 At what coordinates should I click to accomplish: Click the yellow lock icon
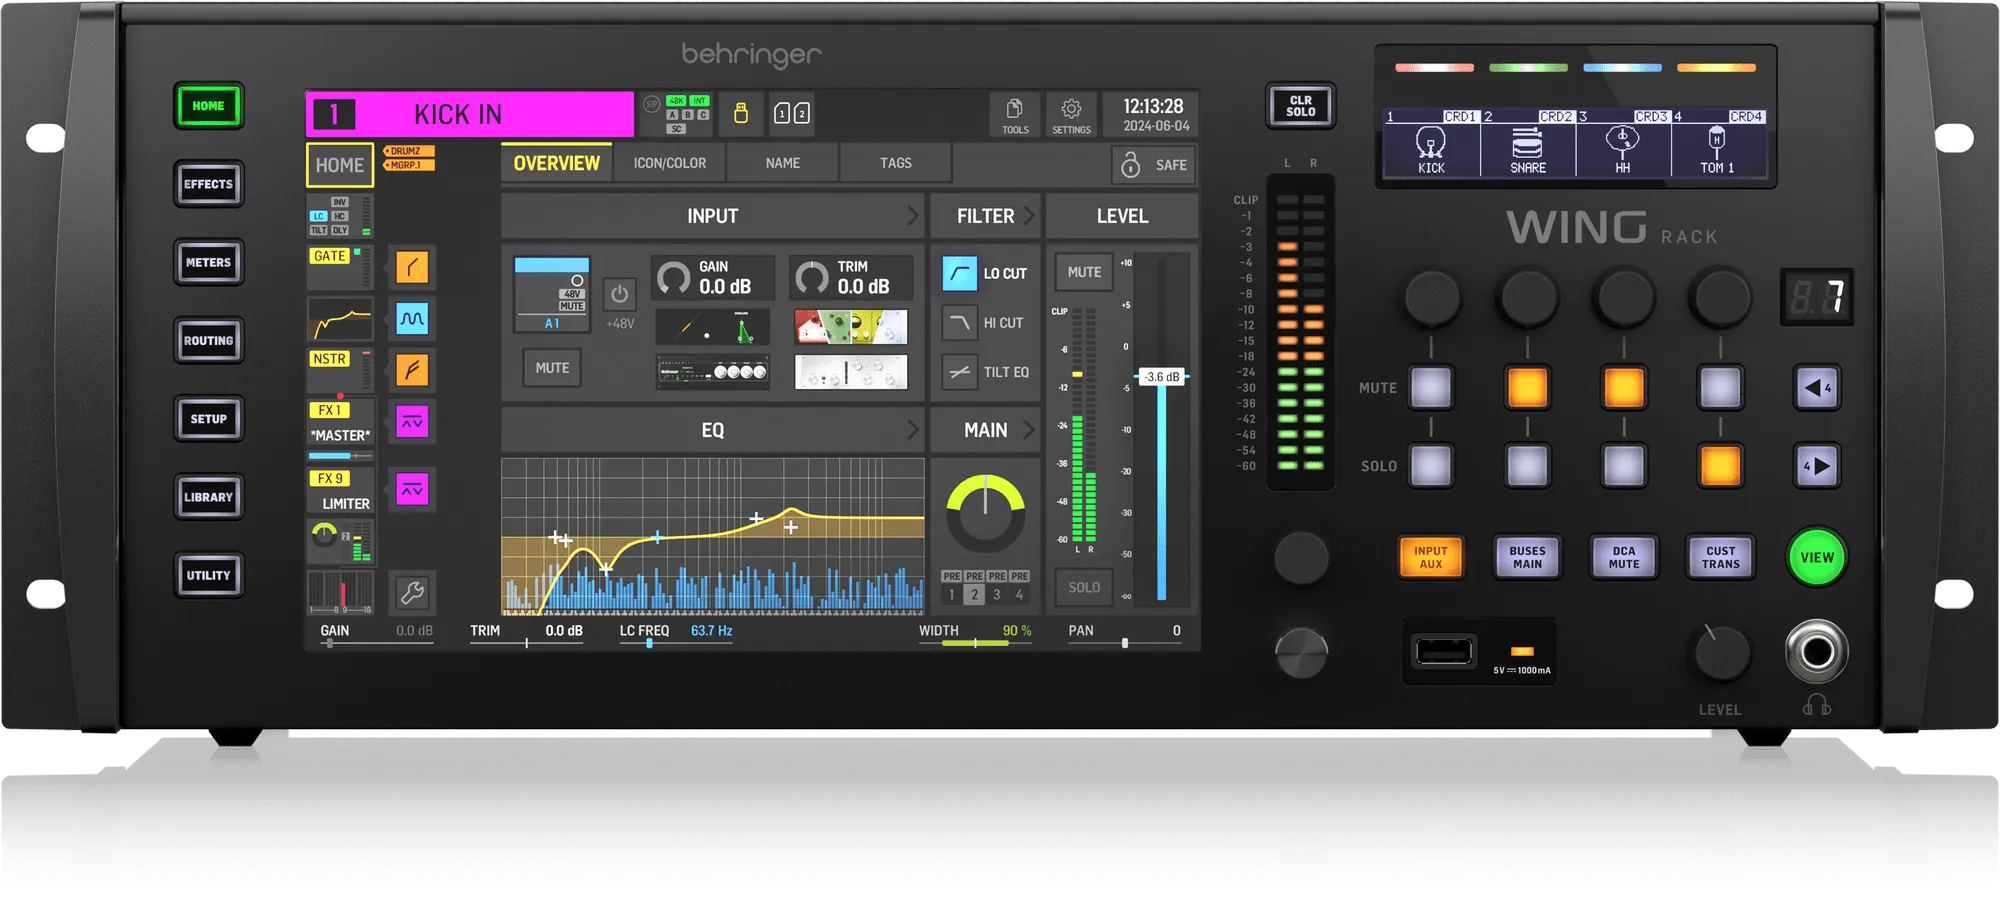coord(741,113)
